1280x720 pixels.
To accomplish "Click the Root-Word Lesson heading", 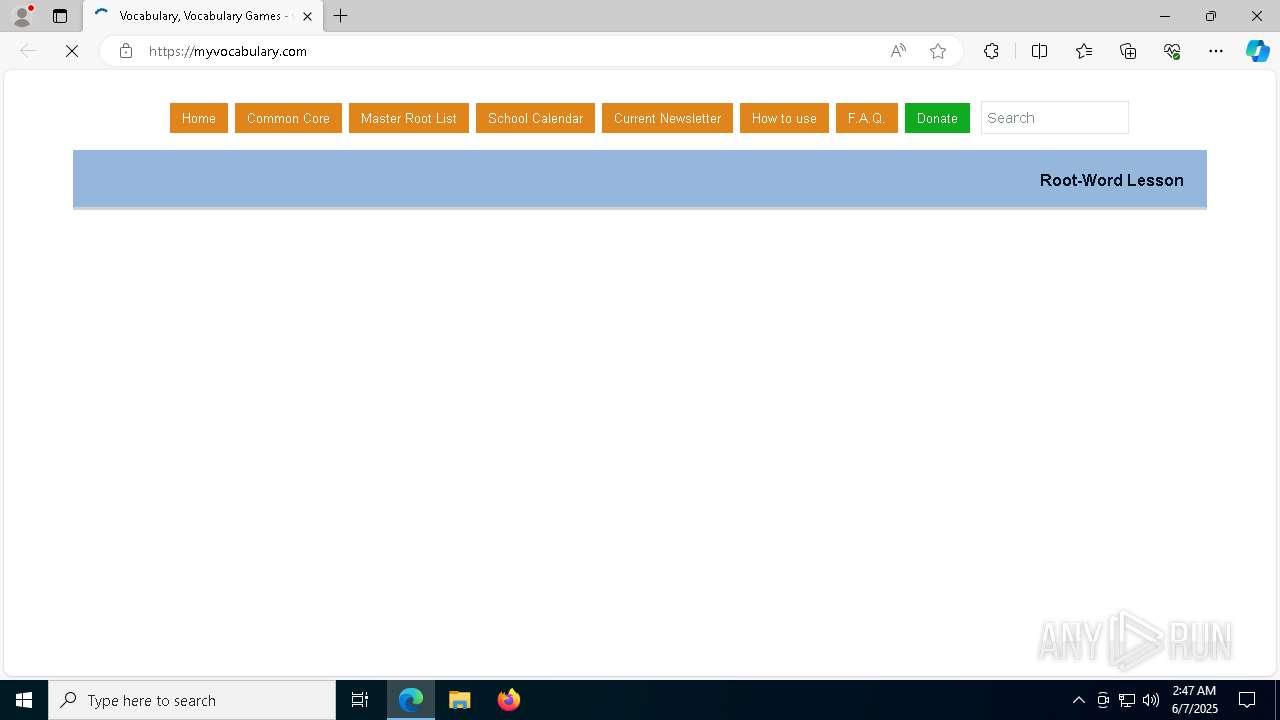I will click(1111, 180).
